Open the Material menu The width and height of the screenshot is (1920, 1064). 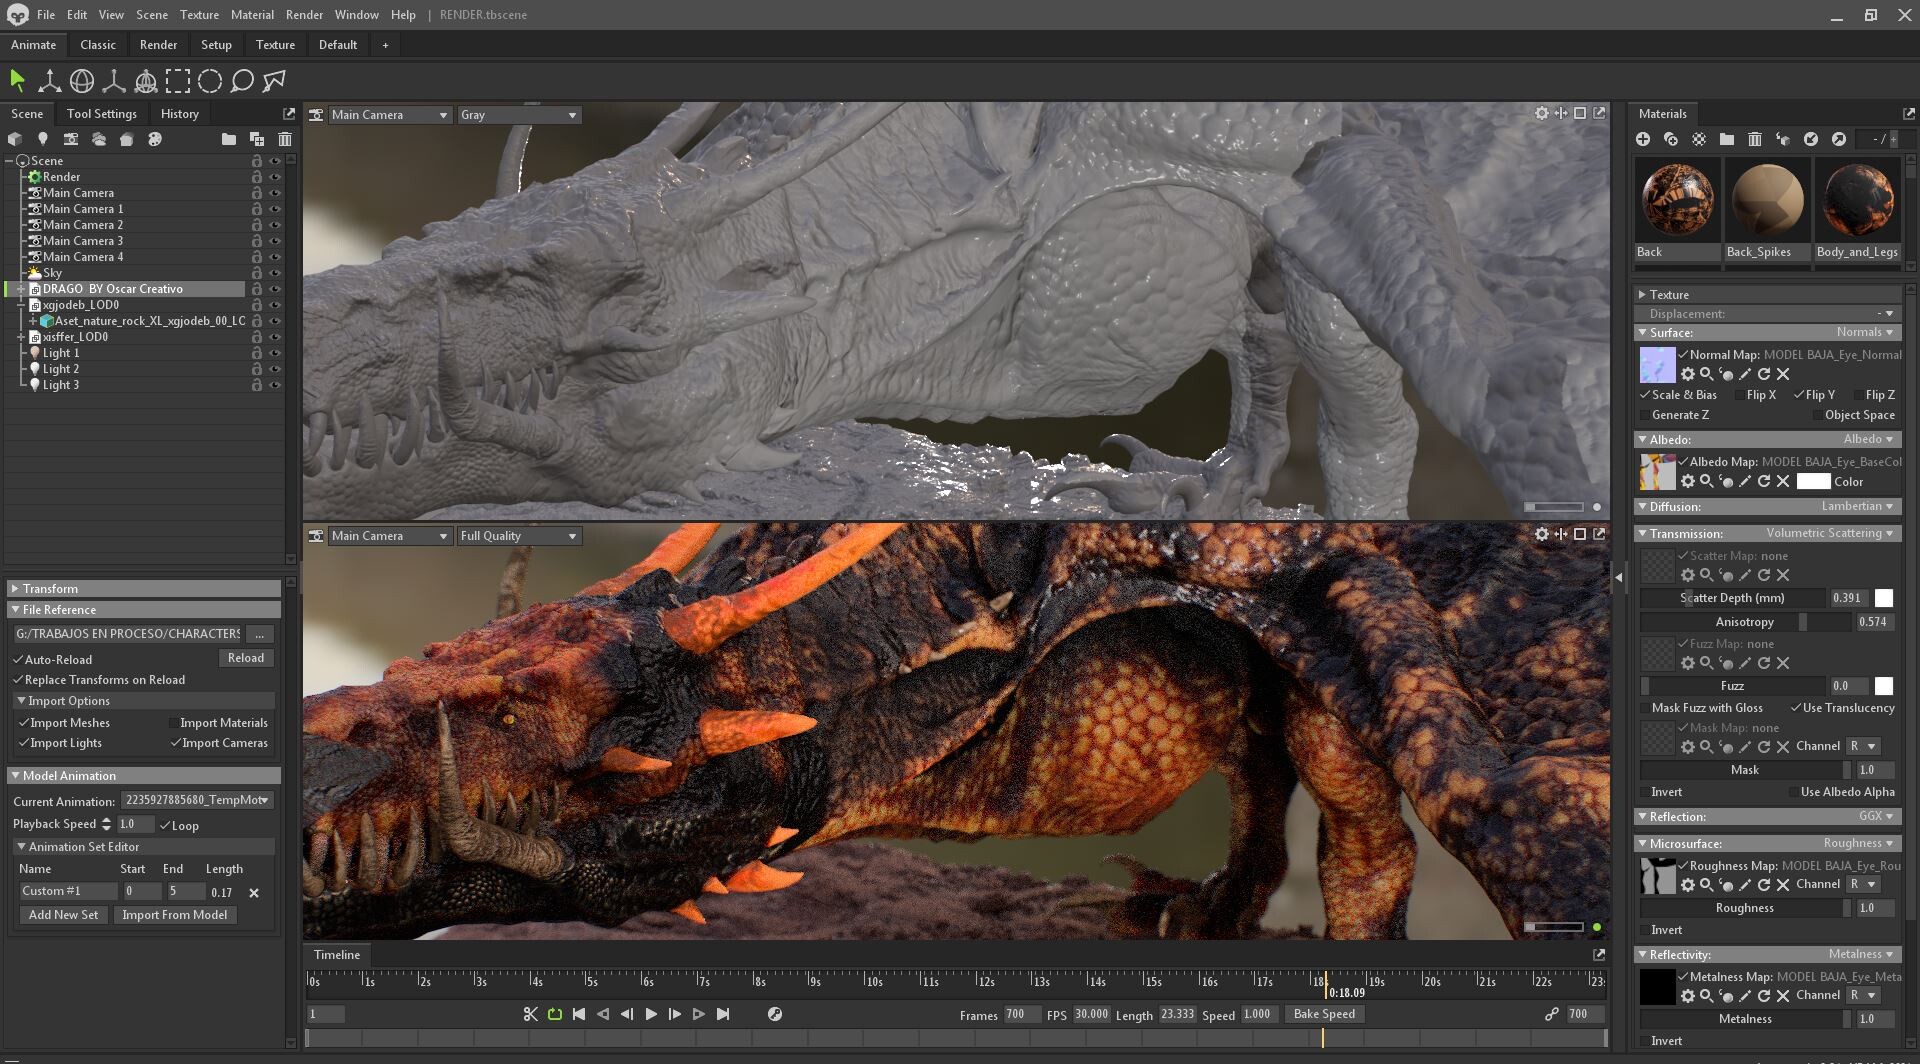(x=252, y=15)
